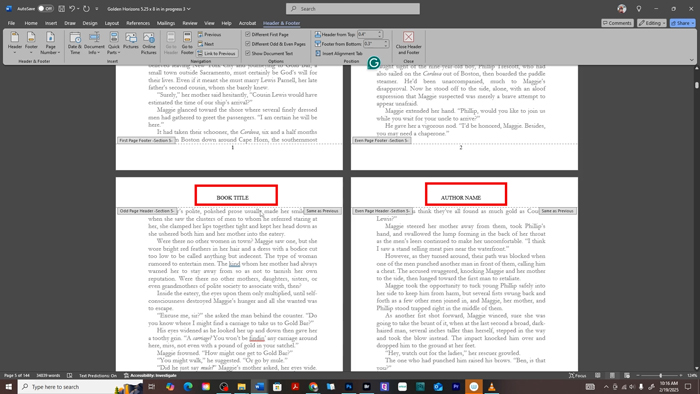Uncheck Different Odd & Even Pages
Viewport: 700px width, 394px height.
coord(275,44)
